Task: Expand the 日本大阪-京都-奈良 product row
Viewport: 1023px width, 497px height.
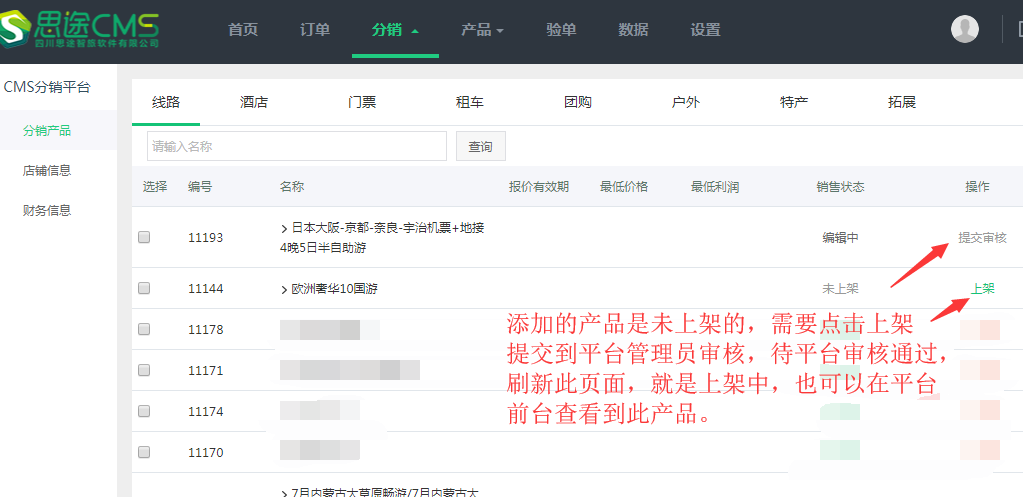Action: pyautogui.click(x=285, y=229)
